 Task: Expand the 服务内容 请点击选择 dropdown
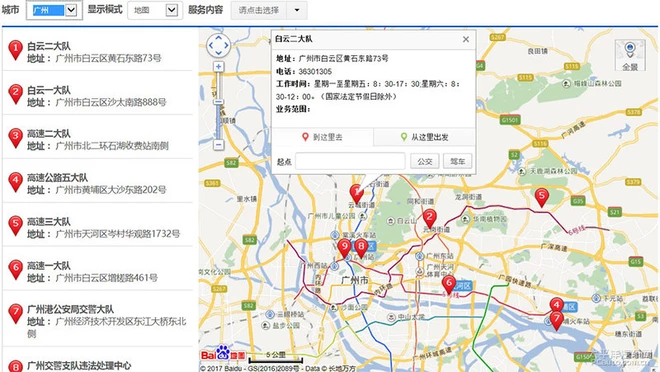pyautogui.click(x=269, y=10)
